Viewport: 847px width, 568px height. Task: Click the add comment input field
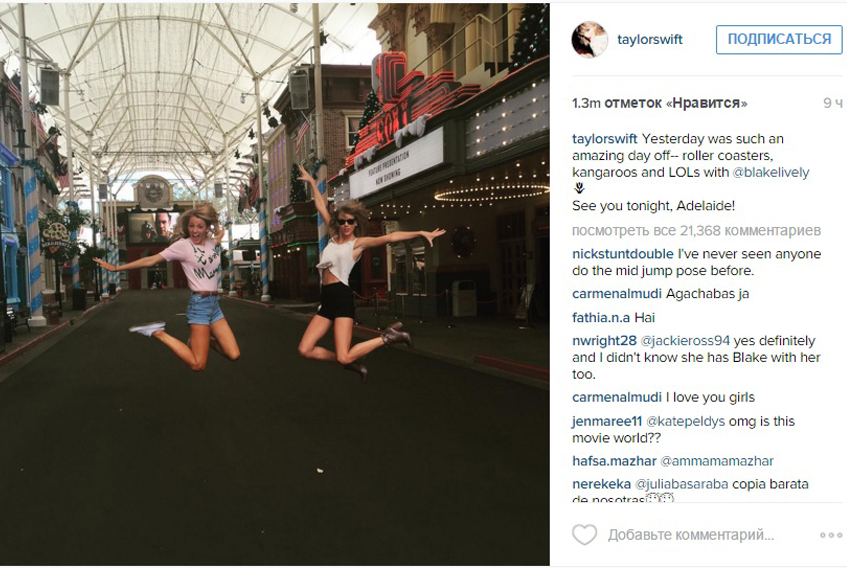pyautogui.click(x=691, y=535)
